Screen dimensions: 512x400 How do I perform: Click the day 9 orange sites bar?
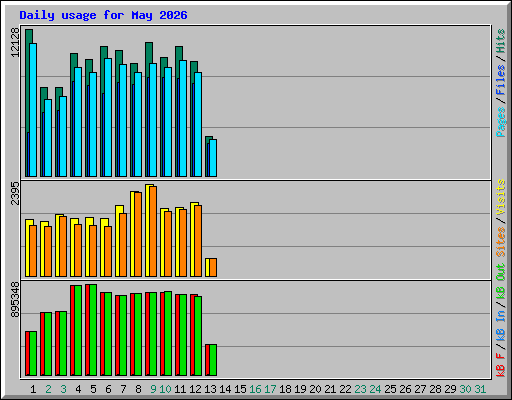click(153, 231)
